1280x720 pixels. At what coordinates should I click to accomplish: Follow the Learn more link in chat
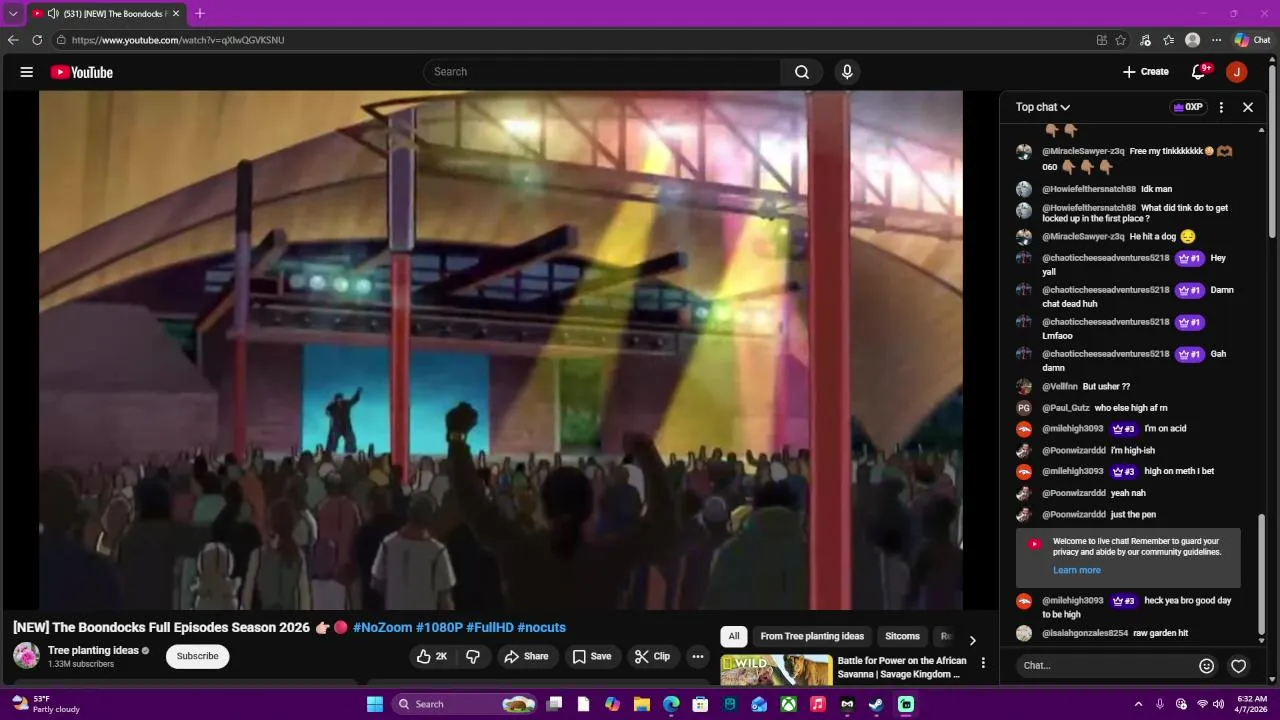tap(1076, 570)
